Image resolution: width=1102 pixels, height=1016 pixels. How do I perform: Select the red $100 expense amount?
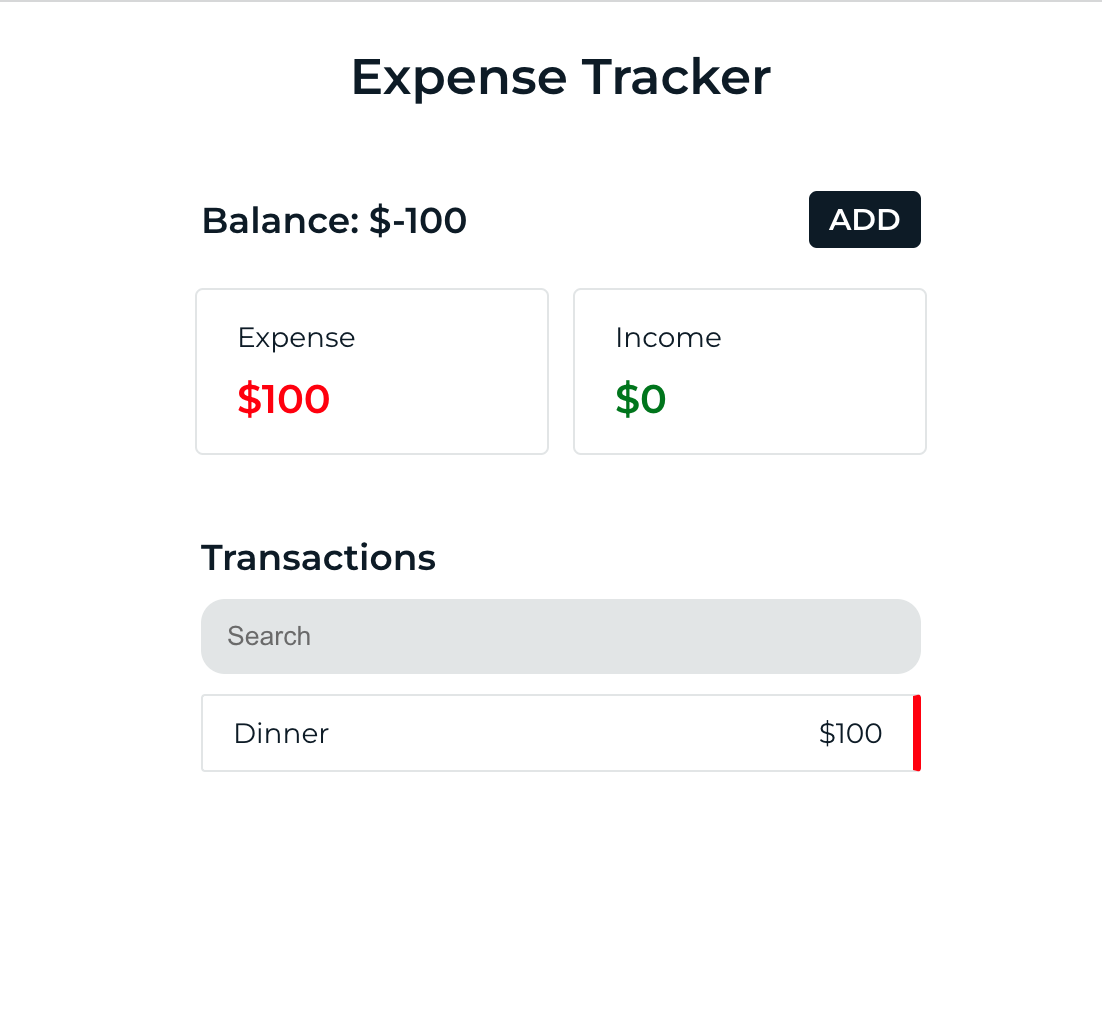tap(284, 399)
